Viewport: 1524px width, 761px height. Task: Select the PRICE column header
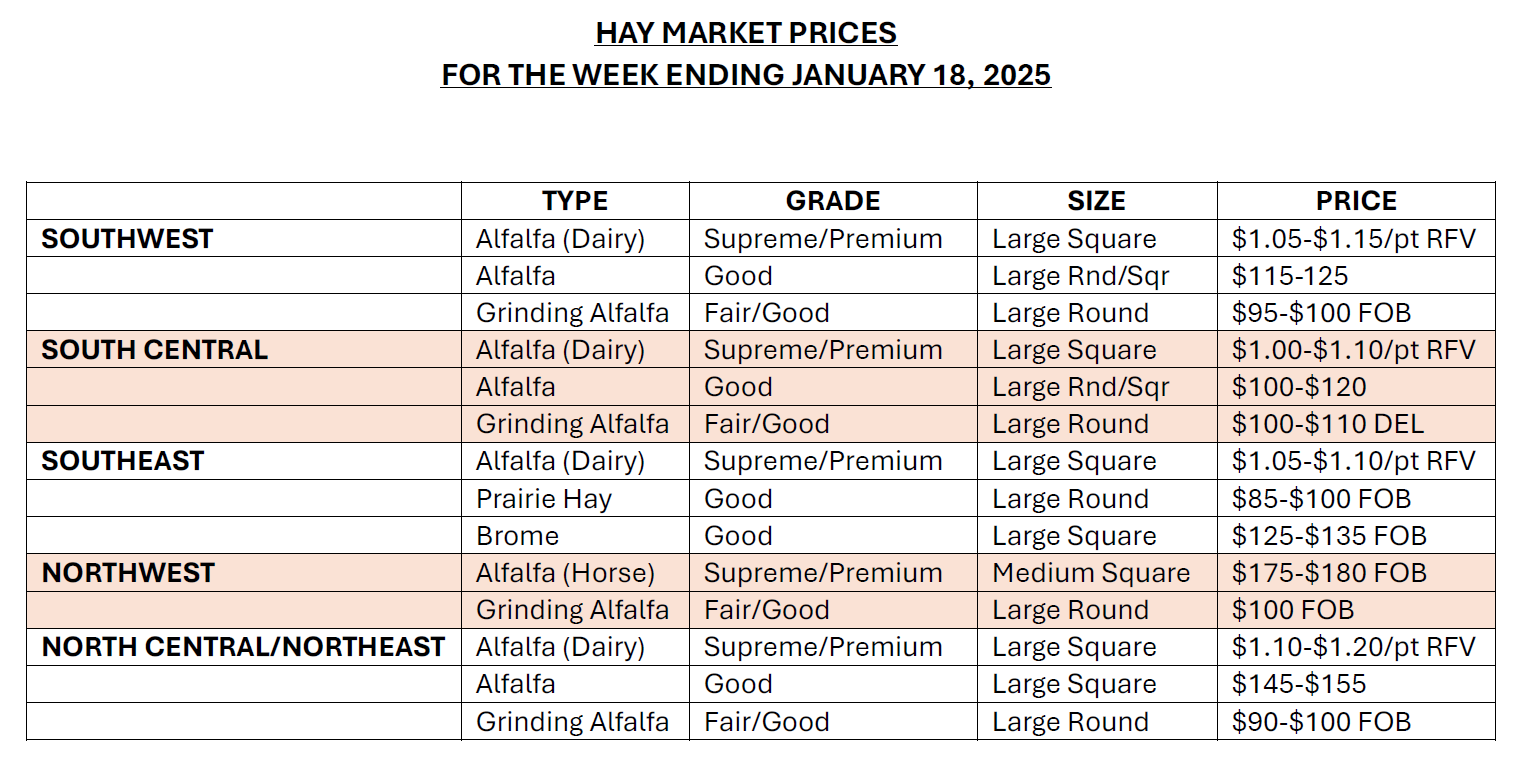click(1356, 201)
